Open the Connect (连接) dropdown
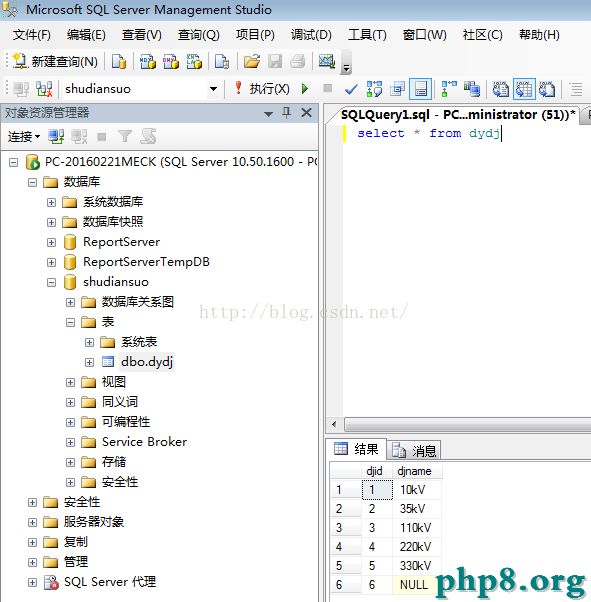This screenshot has width=591, height=602. tap(24, 137)
